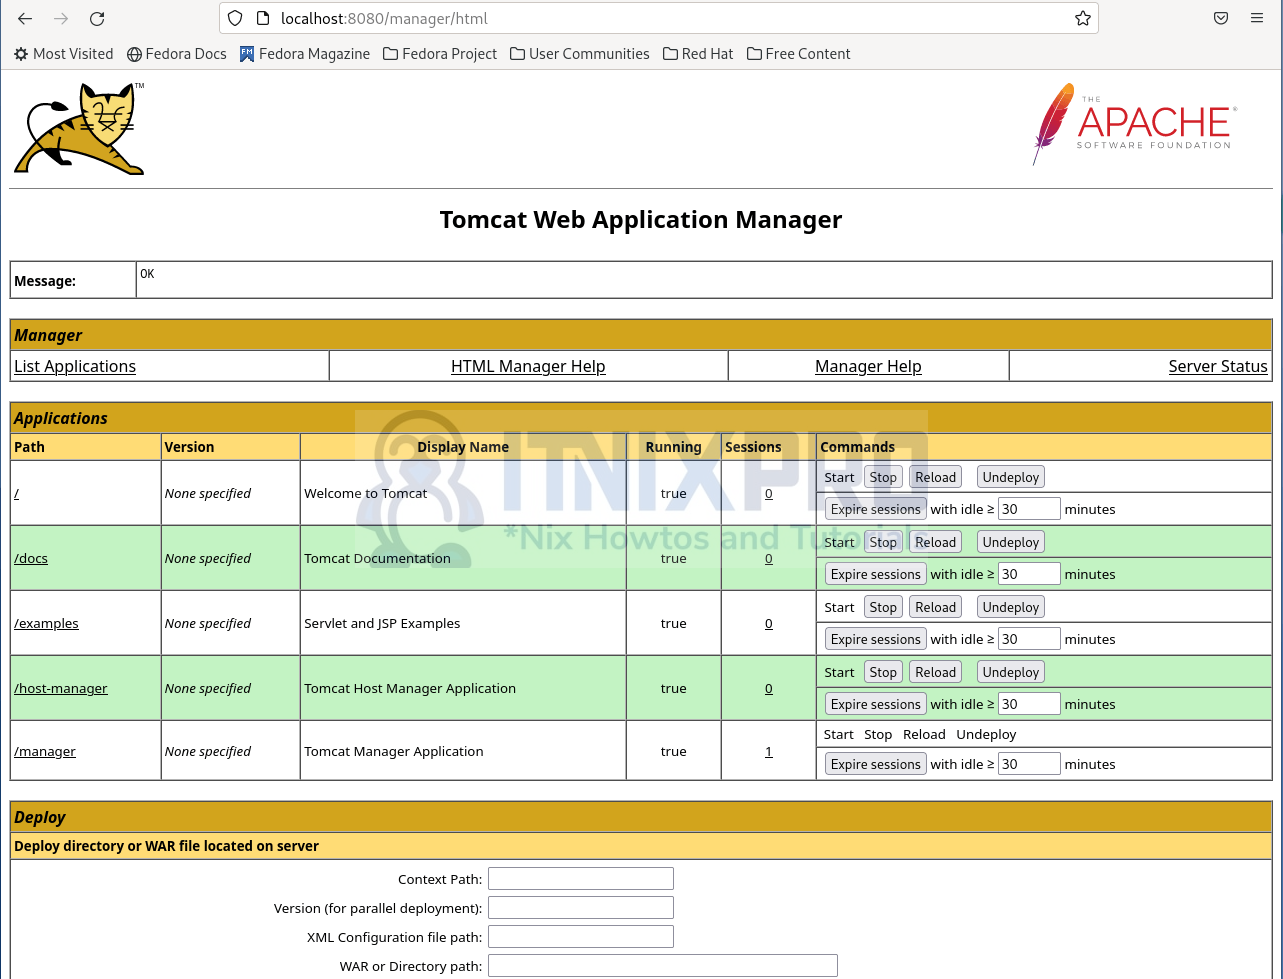Image resolution: width=1283 pixels, height=979 pixels.
Task: Click sessions count 0 for Host Manager Application
Action: [768, 688]
